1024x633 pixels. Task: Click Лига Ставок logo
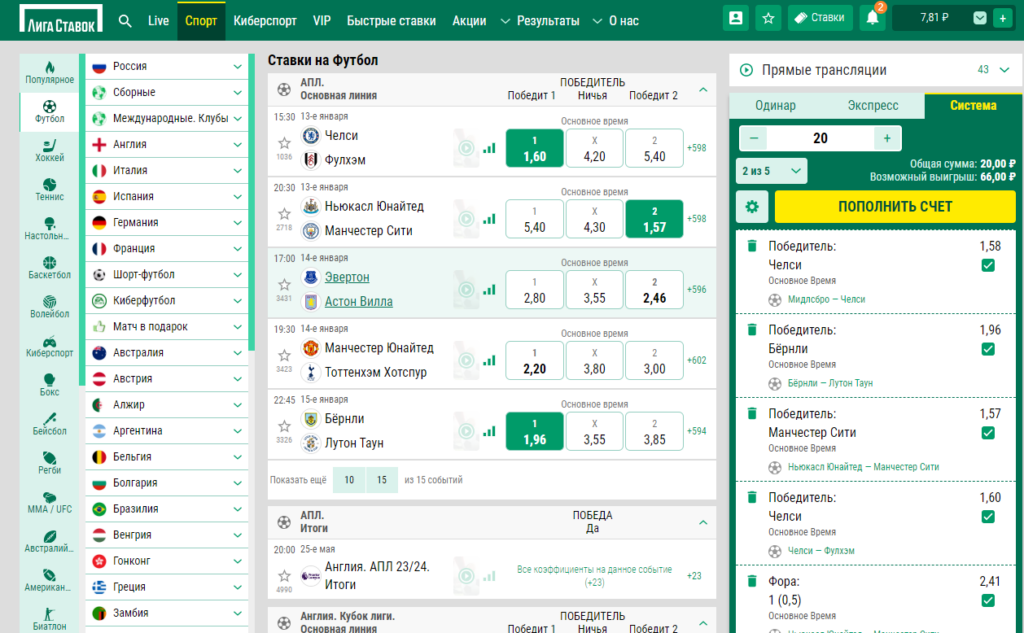tap(61, 19)
